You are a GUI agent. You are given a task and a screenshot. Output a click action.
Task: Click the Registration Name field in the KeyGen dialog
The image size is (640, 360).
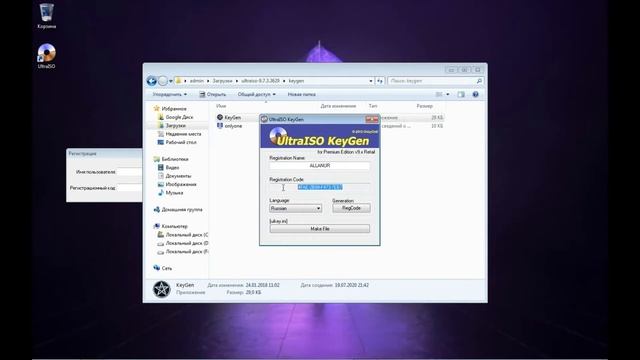pyautogui.click(x=320, y=166)
